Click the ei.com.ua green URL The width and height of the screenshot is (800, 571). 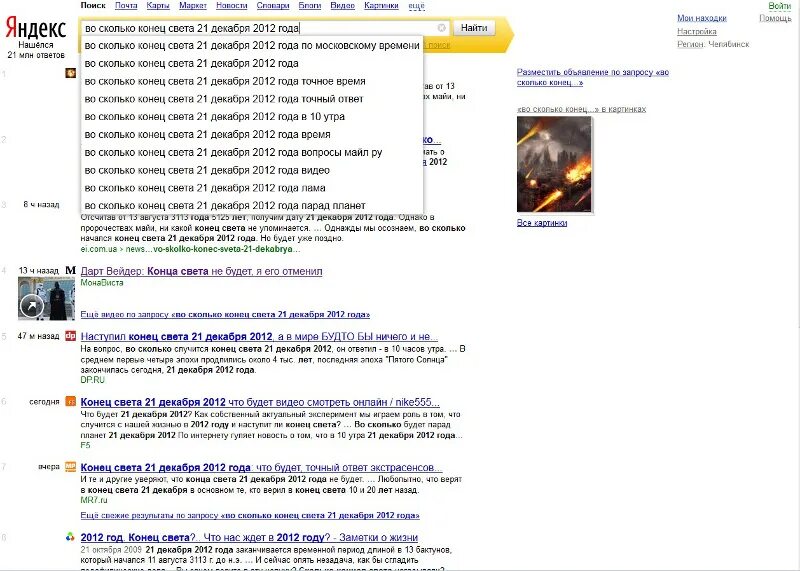click(190, 249)
